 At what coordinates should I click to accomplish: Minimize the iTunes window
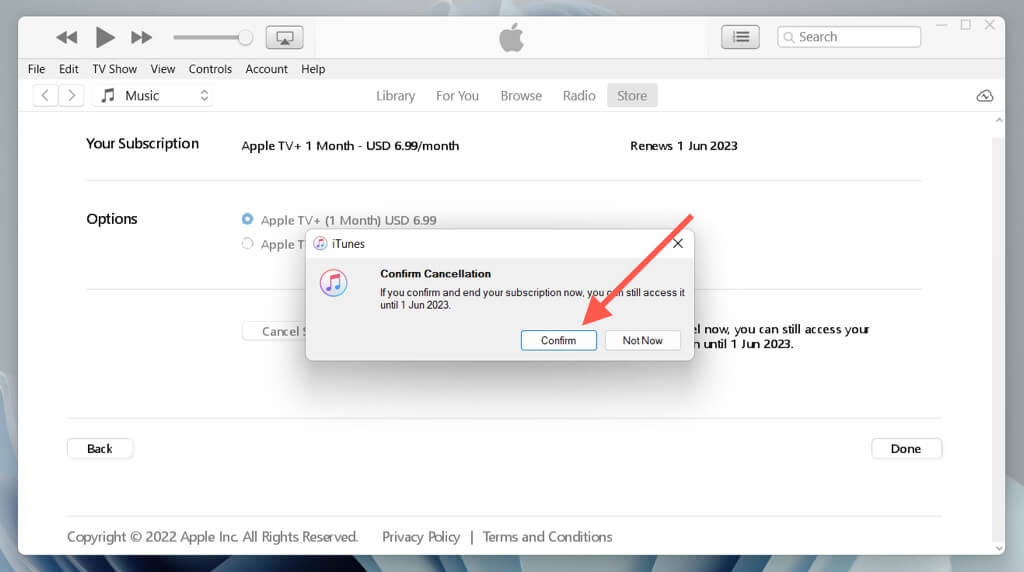(942, 25)
